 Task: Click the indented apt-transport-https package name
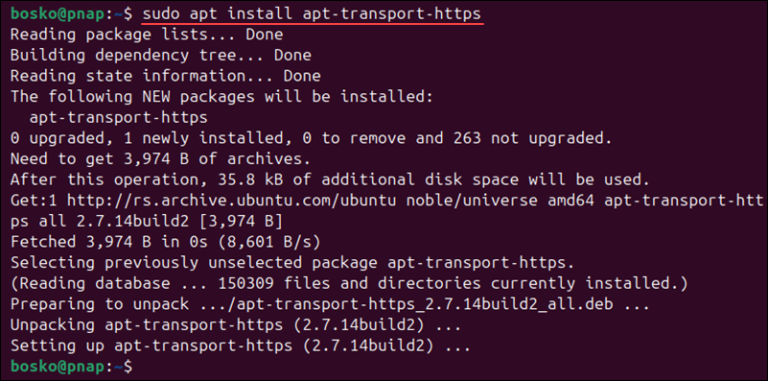coord(119,118)
